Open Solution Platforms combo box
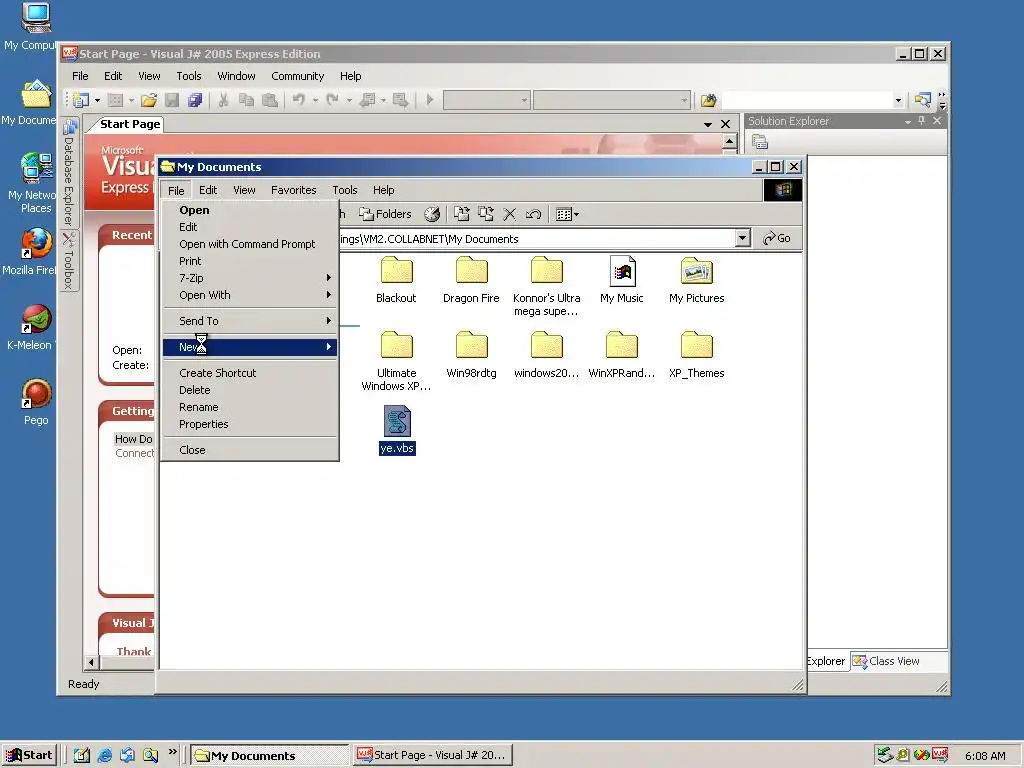1024x768 pixels. click(x=611, y=100)
